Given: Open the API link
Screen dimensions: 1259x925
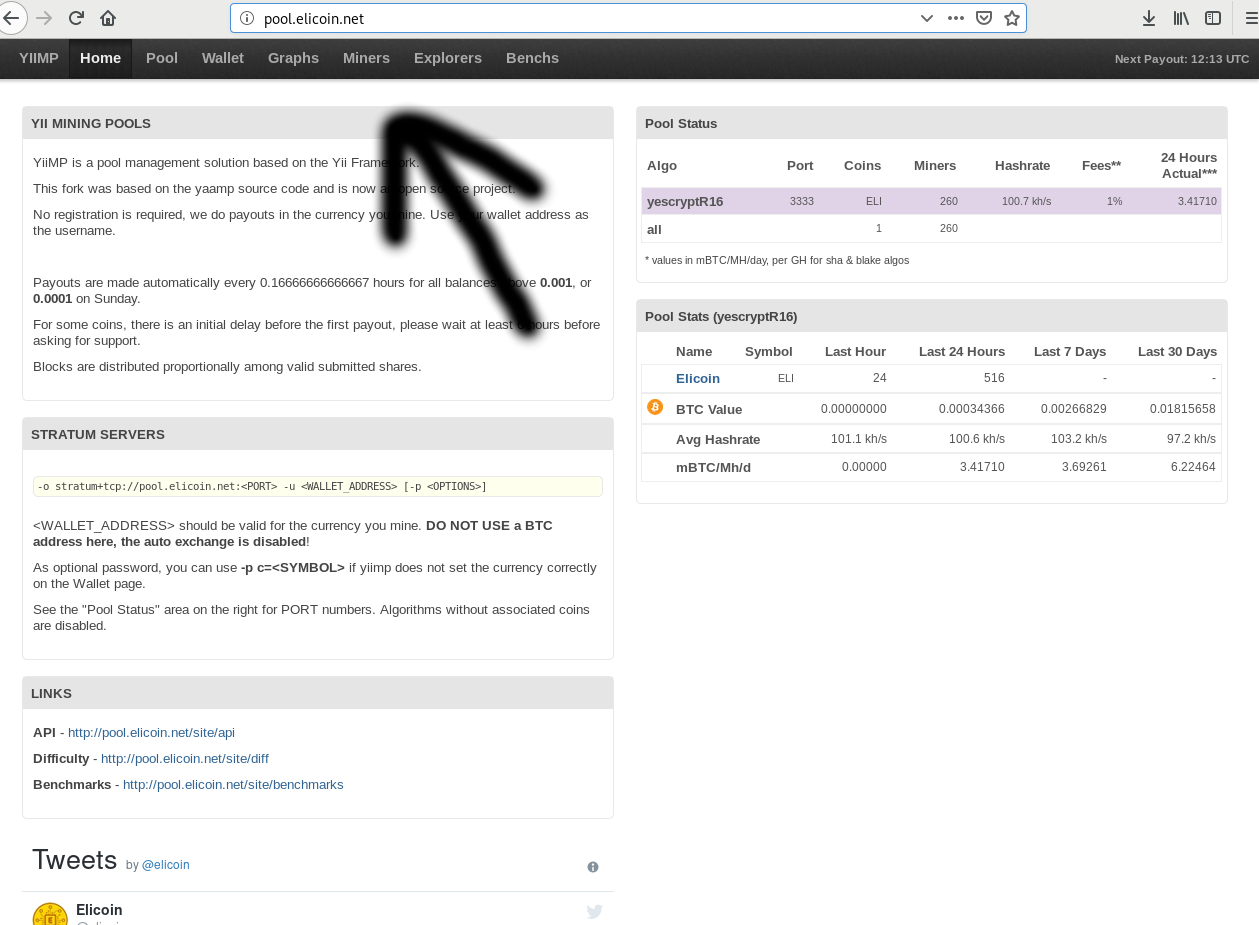Looking at the screenshot, I should click(x=151, y=733).
